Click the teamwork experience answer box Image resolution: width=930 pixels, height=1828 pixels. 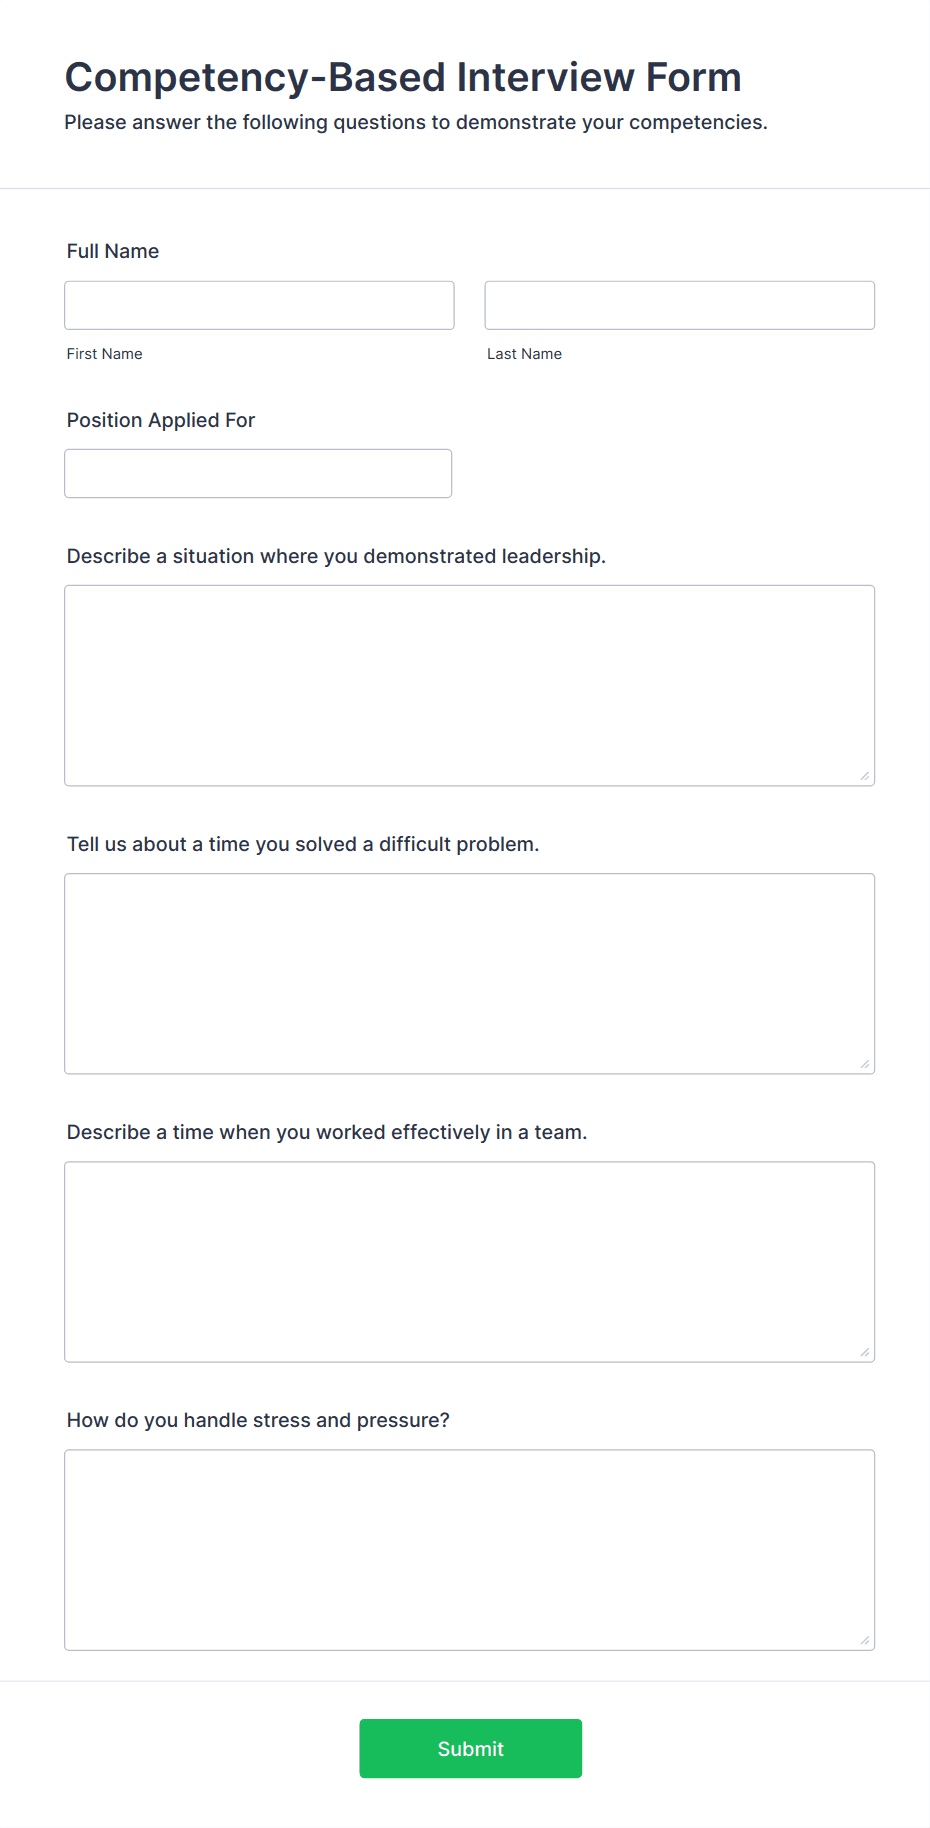point(469,1261)
